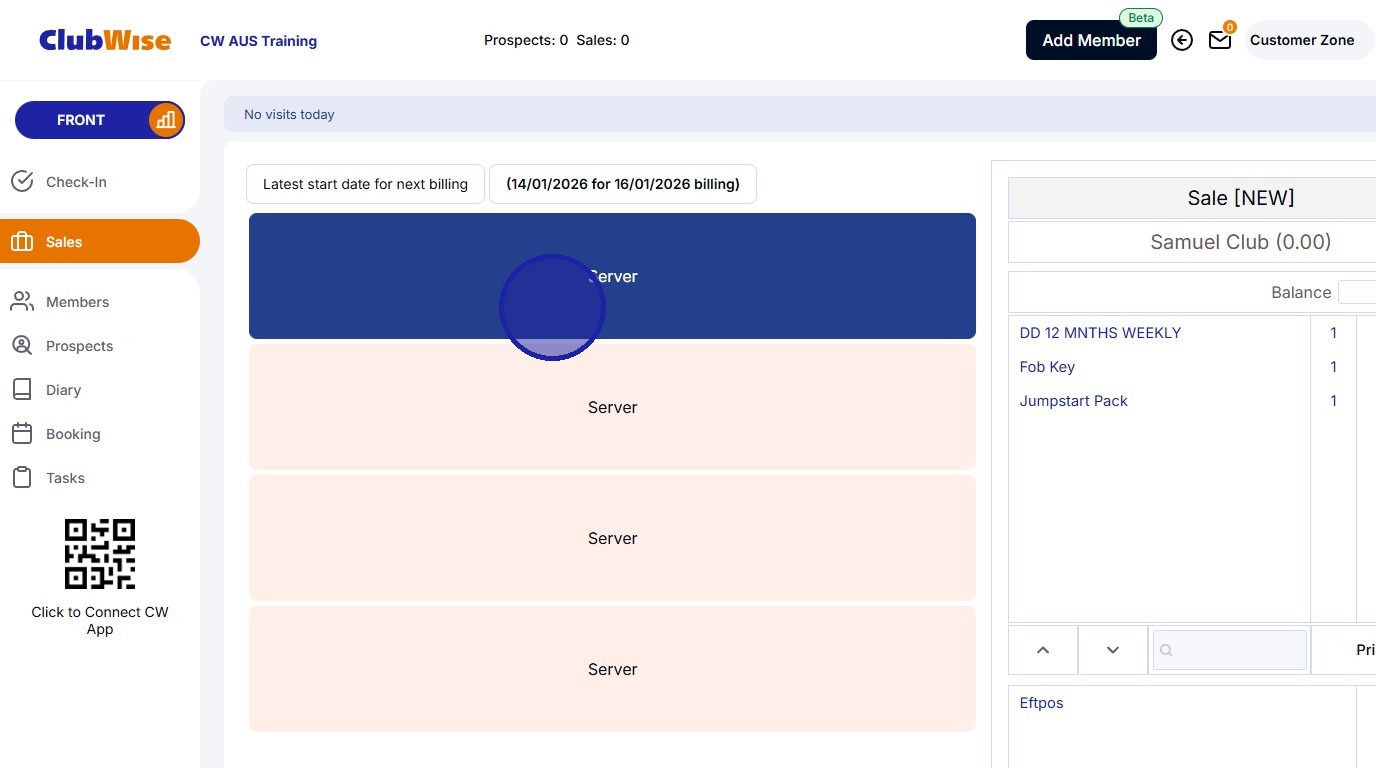Screen dimensions: 1376x768
Task: Open the Customer Zone button
Action: (x=1309, y=40)
